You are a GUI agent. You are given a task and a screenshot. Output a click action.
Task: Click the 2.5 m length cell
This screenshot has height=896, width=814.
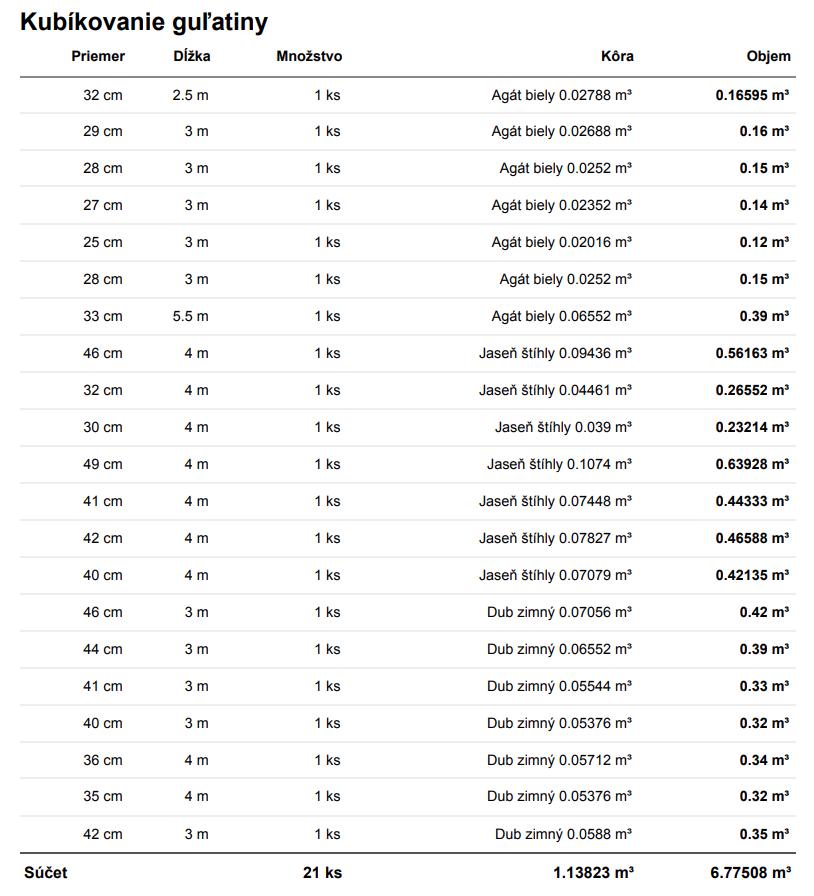coord(190,95)
